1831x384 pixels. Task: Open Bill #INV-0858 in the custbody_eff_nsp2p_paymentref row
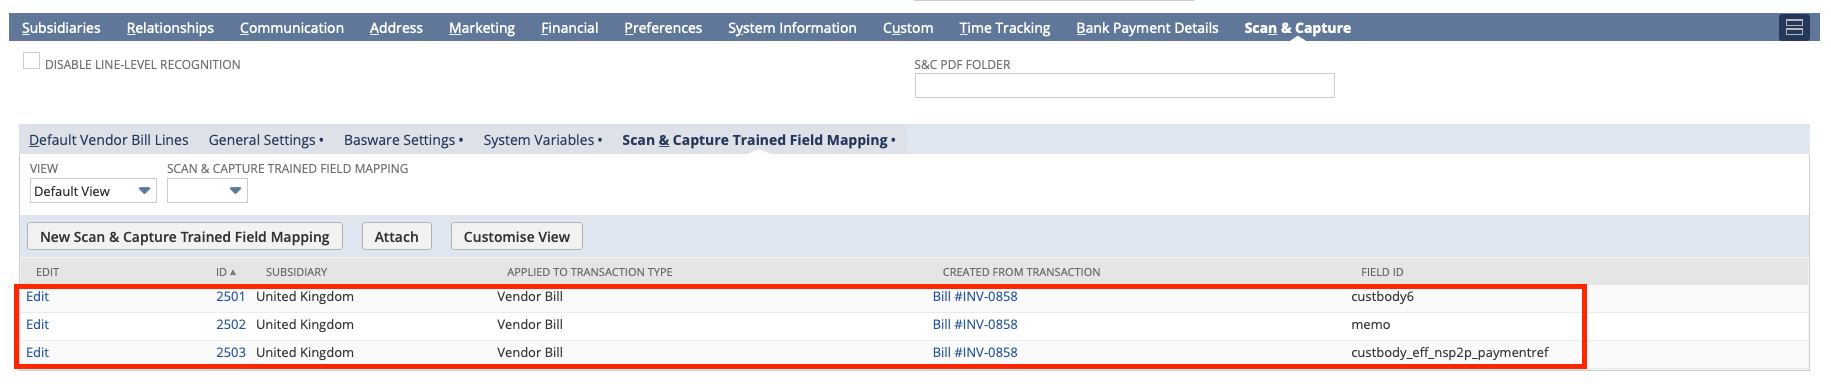(975, 353)
